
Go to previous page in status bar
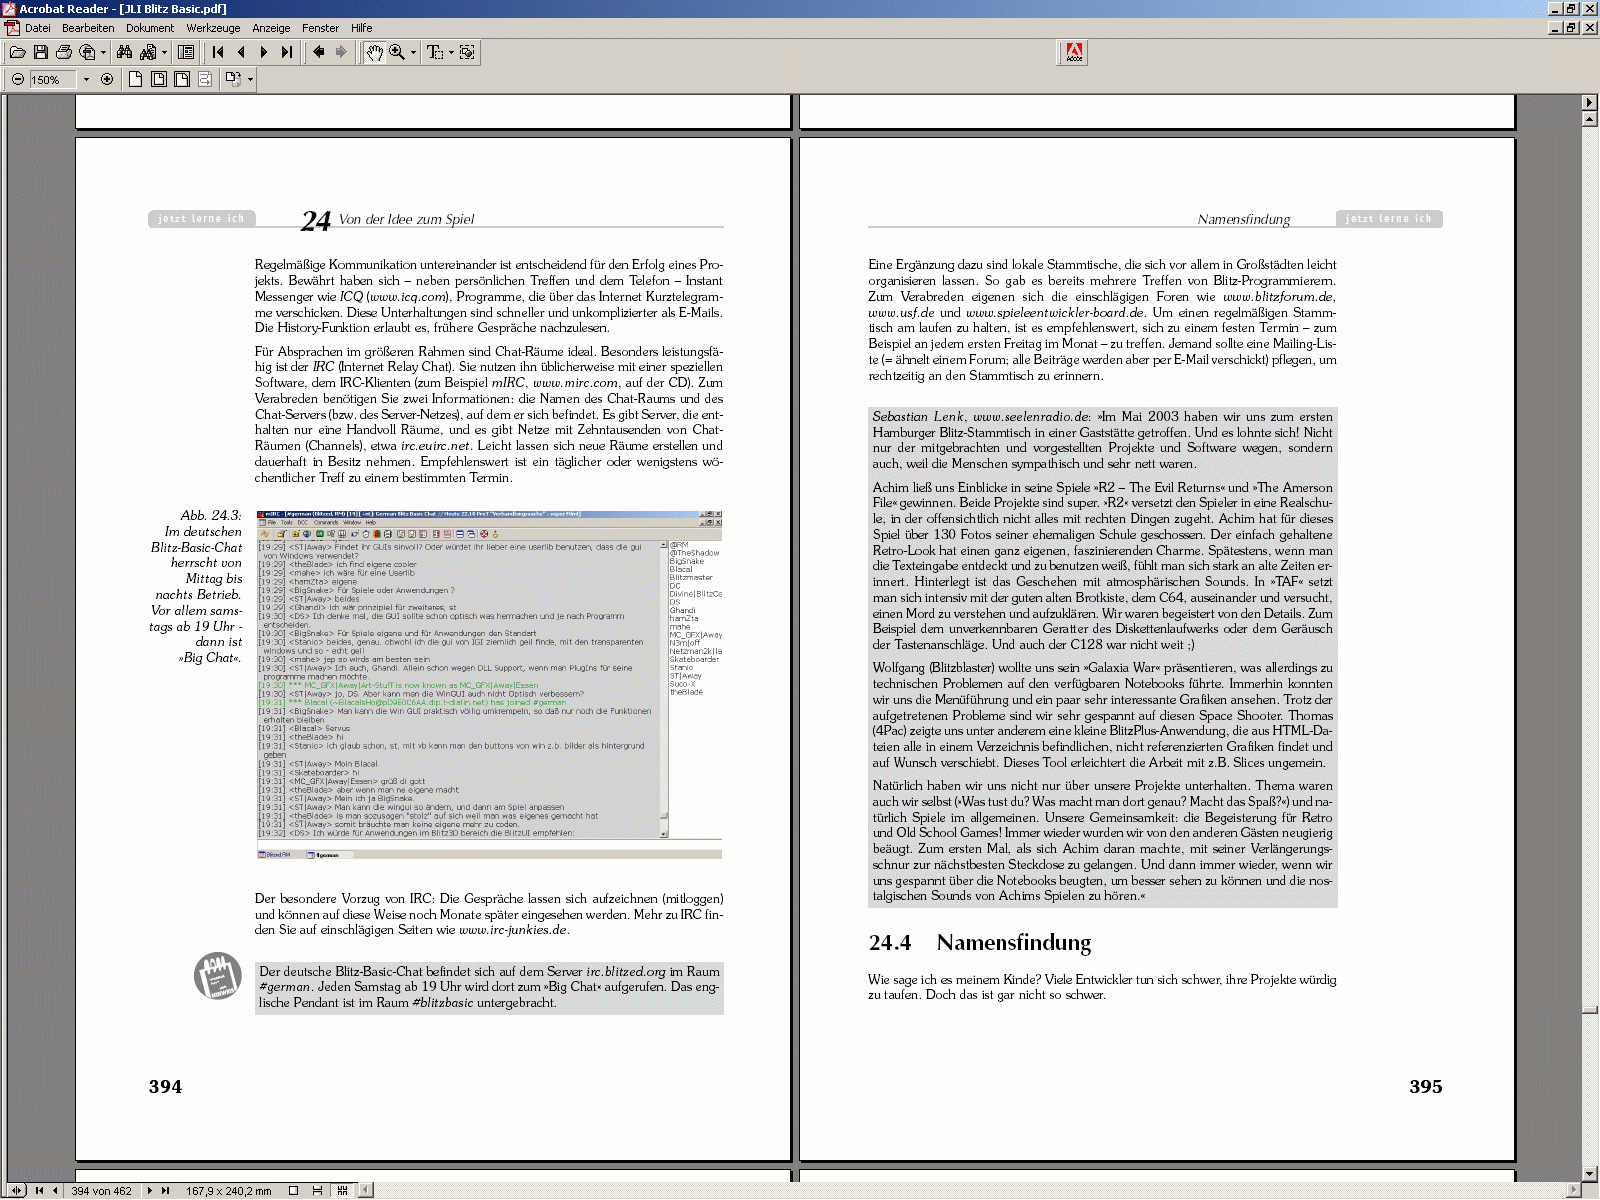[x=54, y=1190]
